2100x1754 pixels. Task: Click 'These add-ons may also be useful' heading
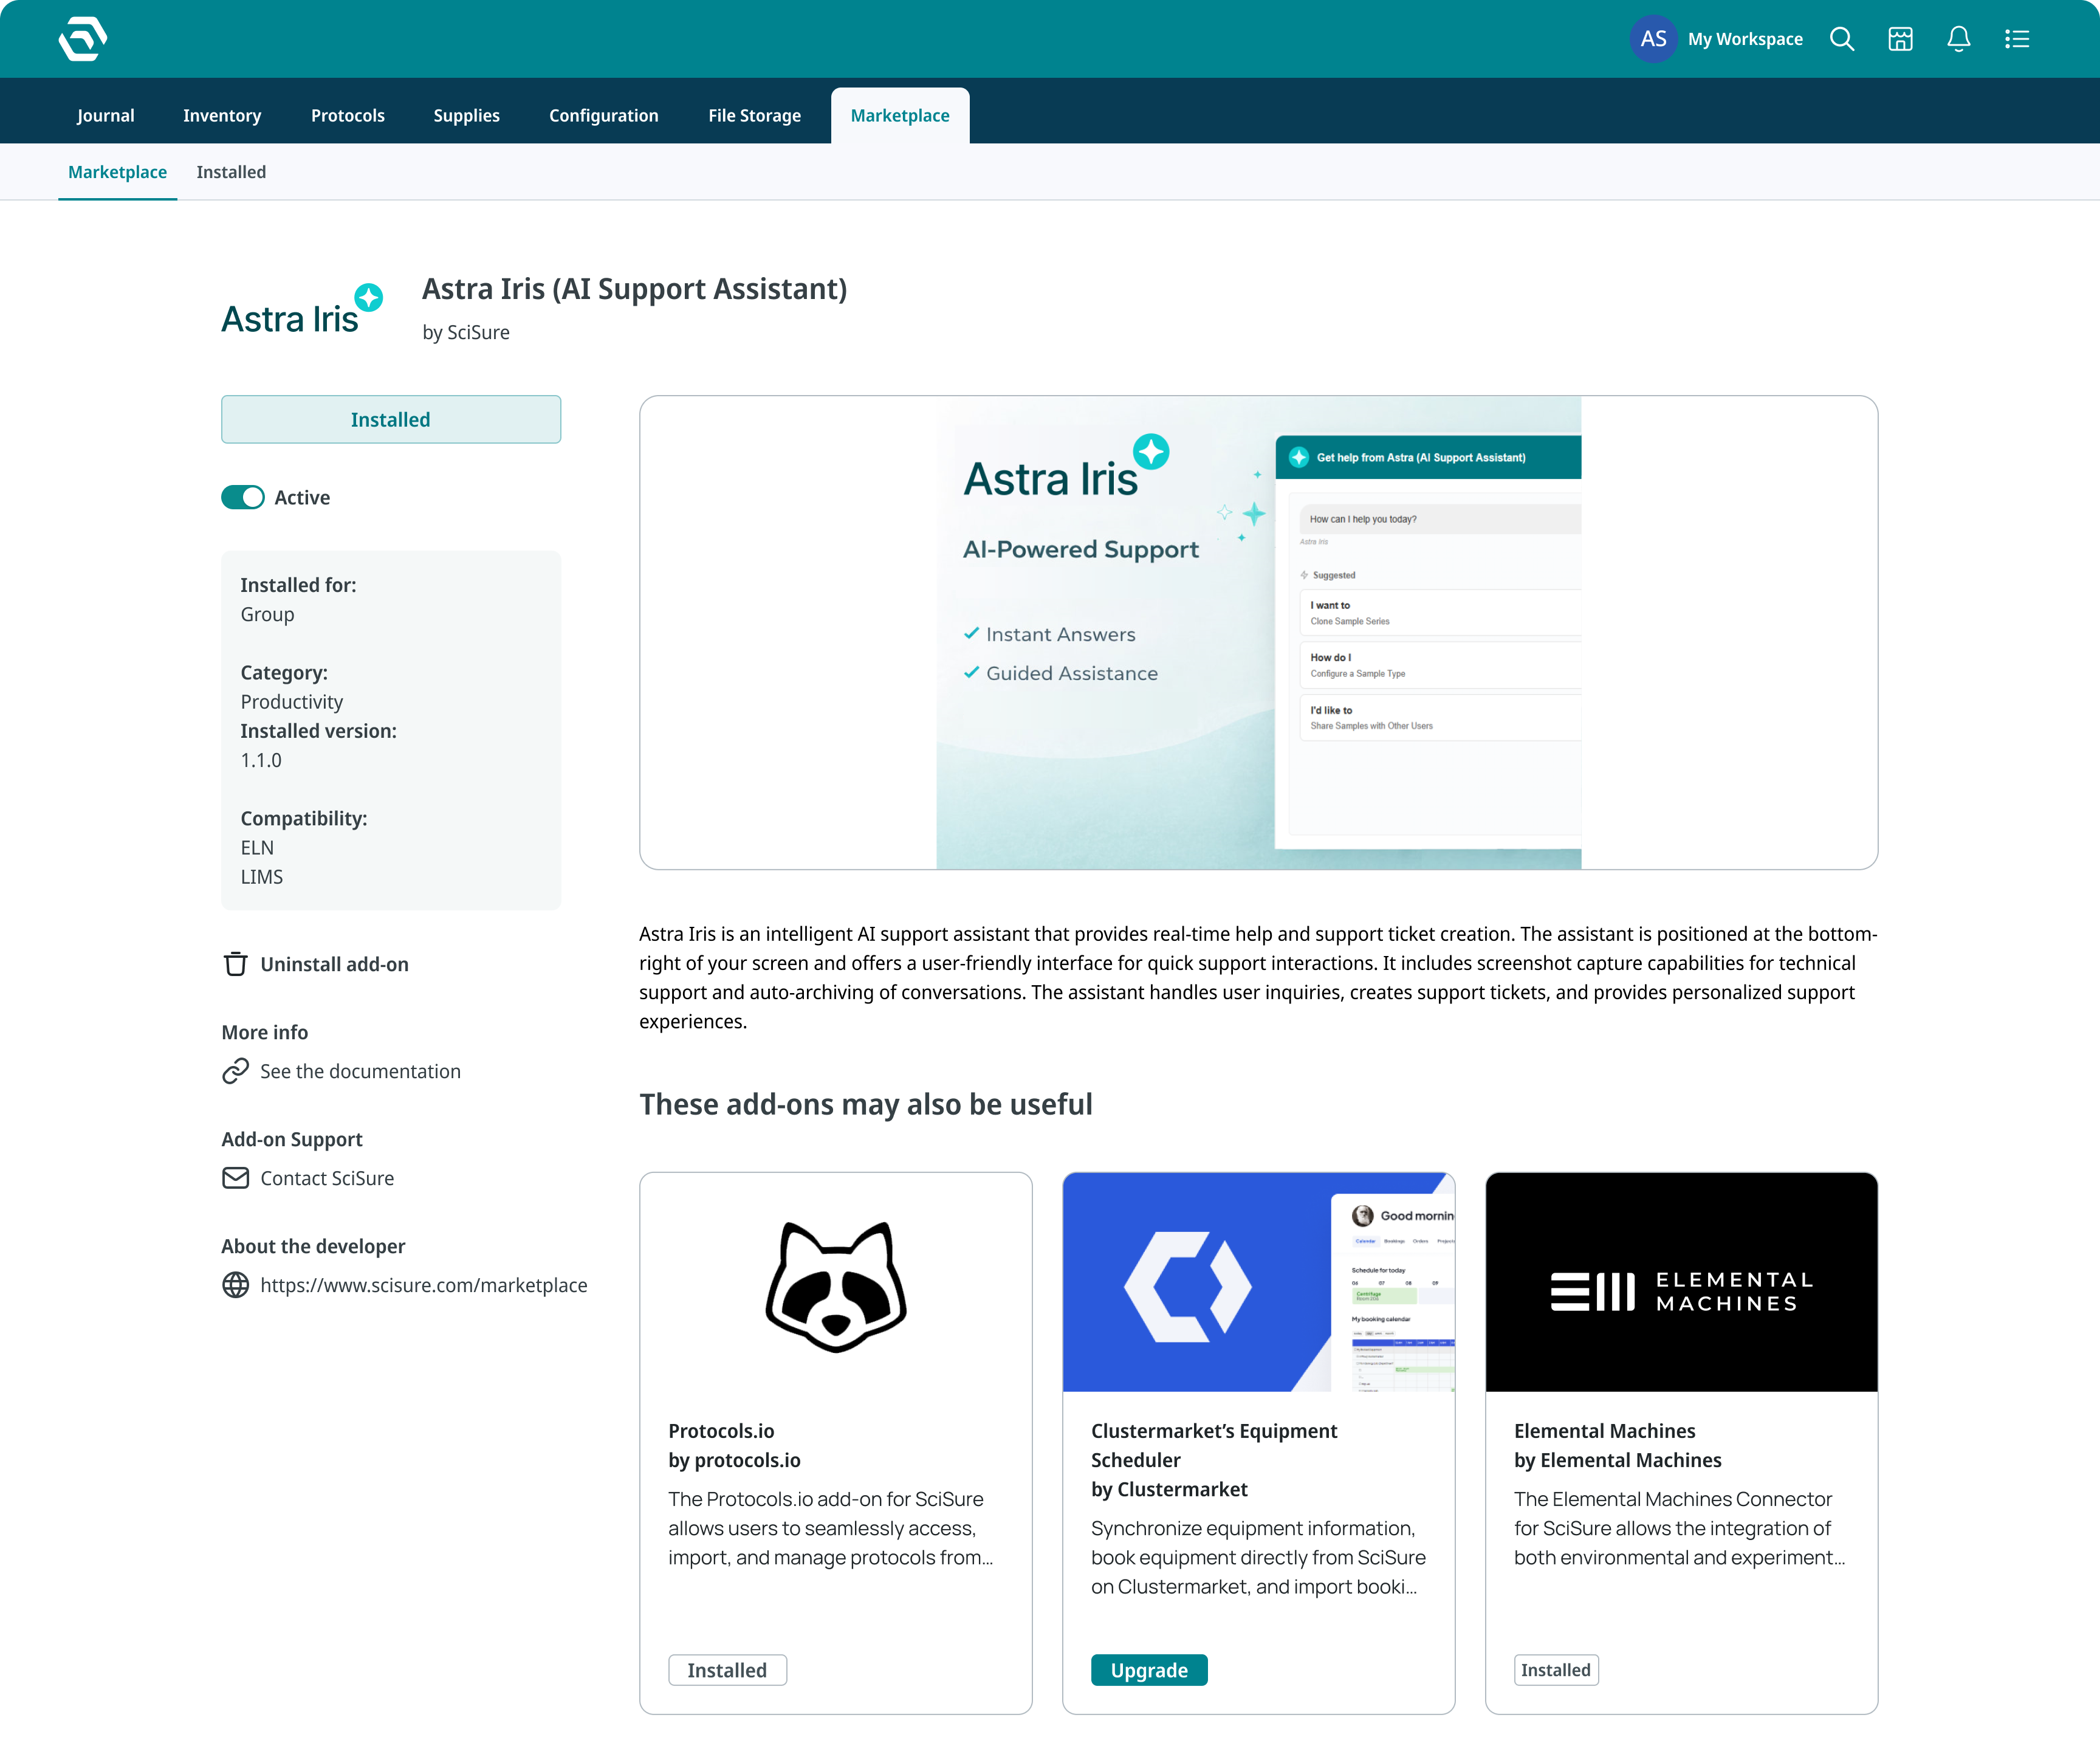click(x=866, y=1104)
